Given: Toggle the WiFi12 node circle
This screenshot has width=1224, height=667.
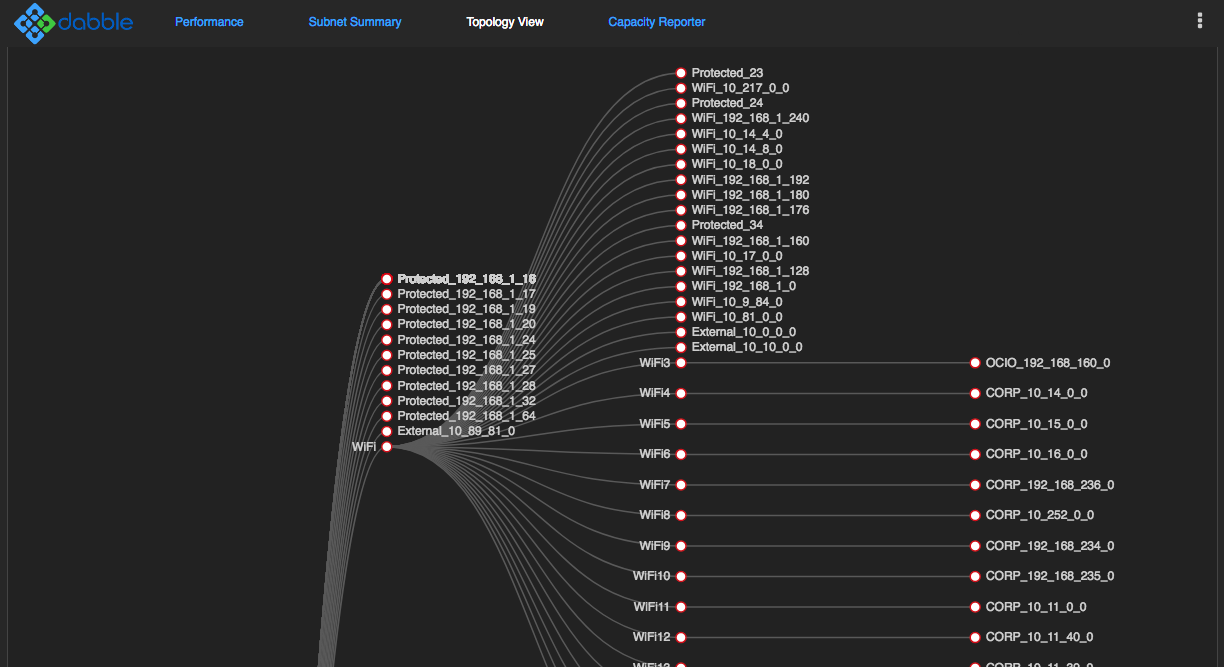Looking at the screenshot, I should coord(681,637).
